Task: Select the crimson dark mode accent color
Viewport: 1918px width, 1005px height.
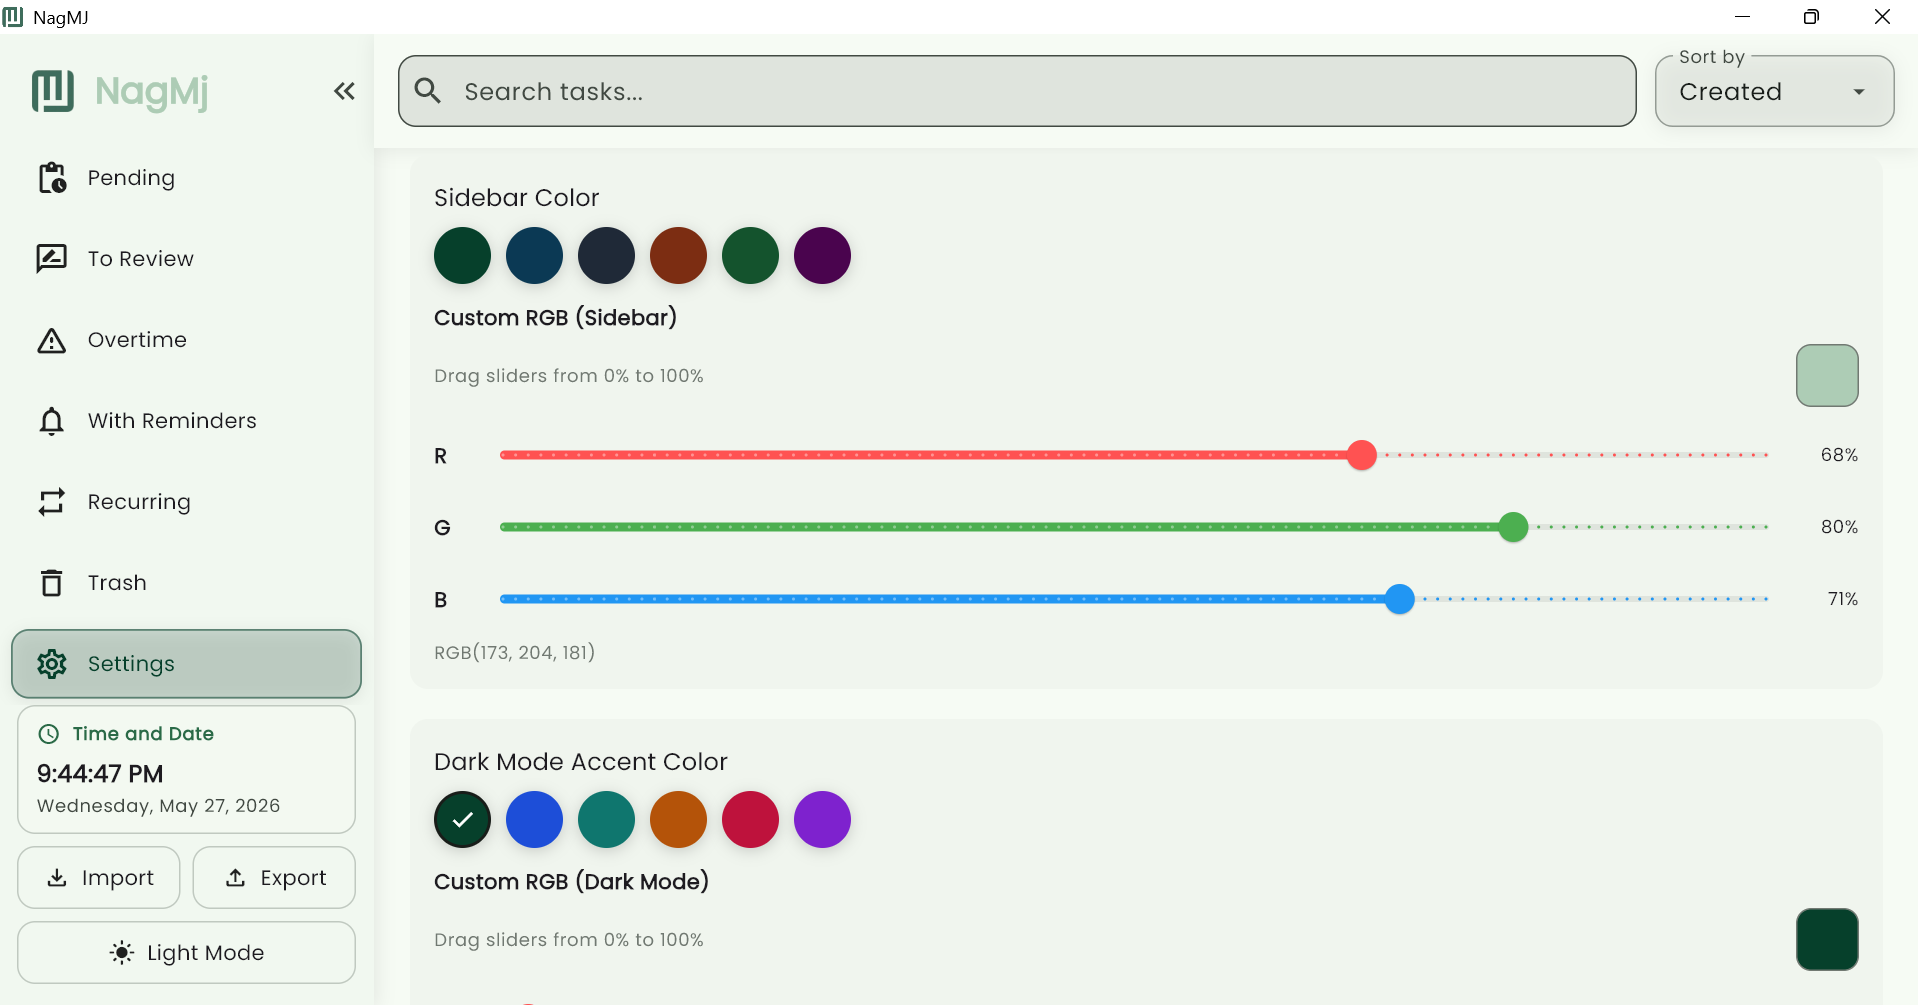Action: (751, 820)
